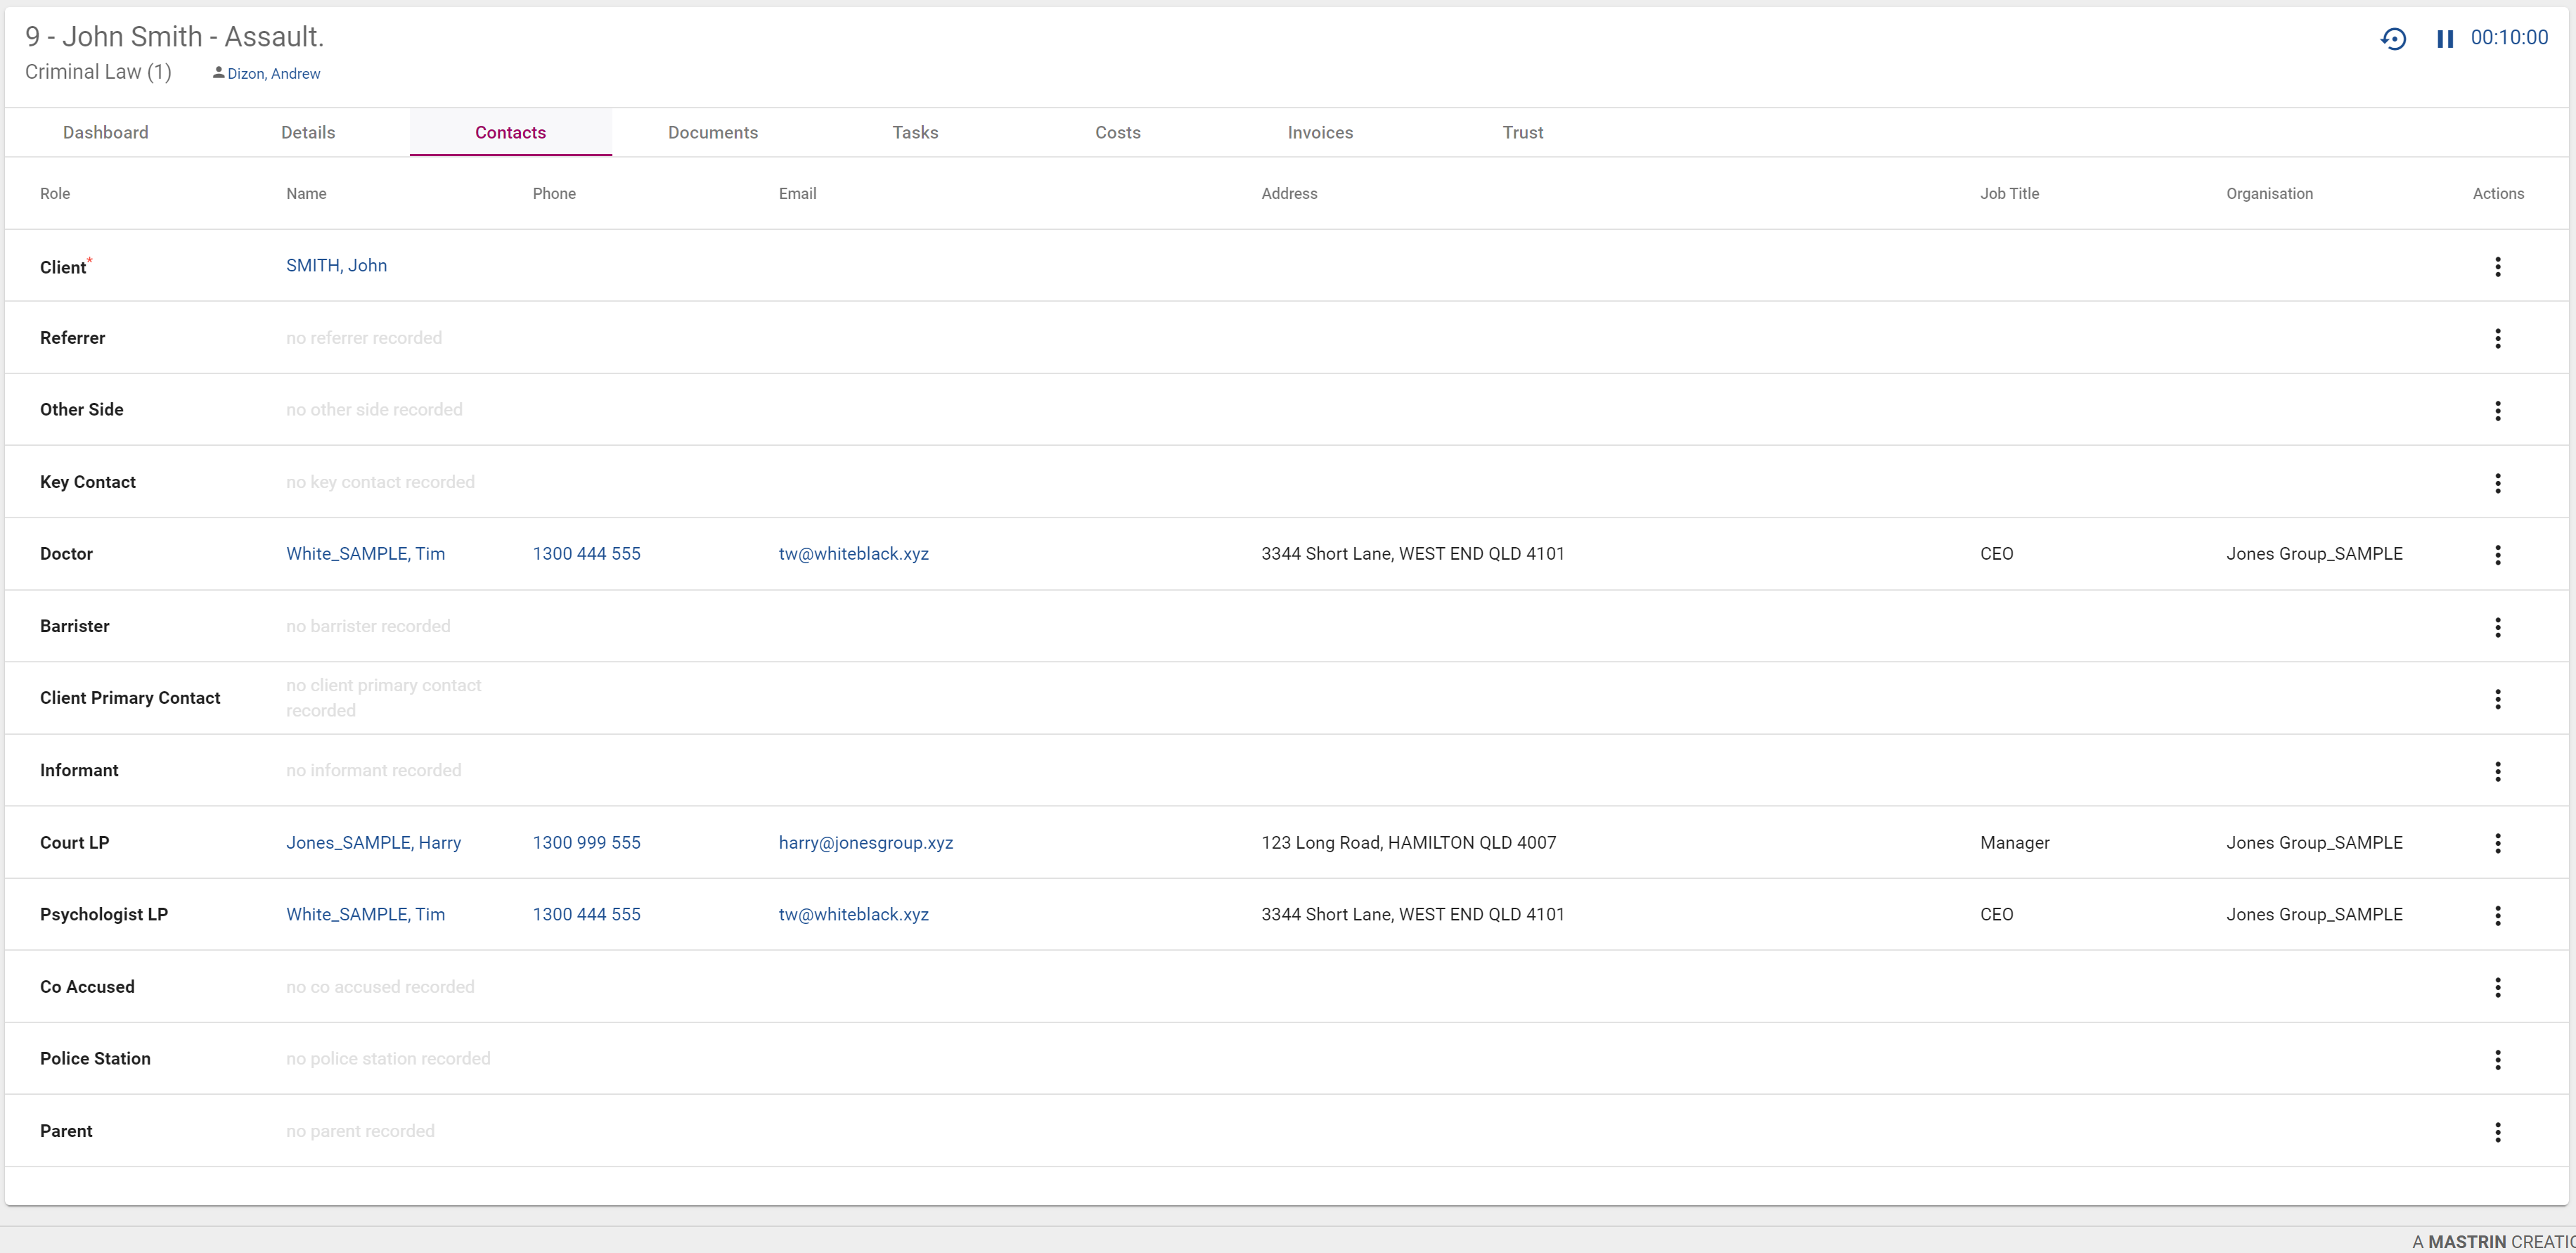Open the actions menu on the Referrer row

pyautogui.click(x=2498, y=339)
